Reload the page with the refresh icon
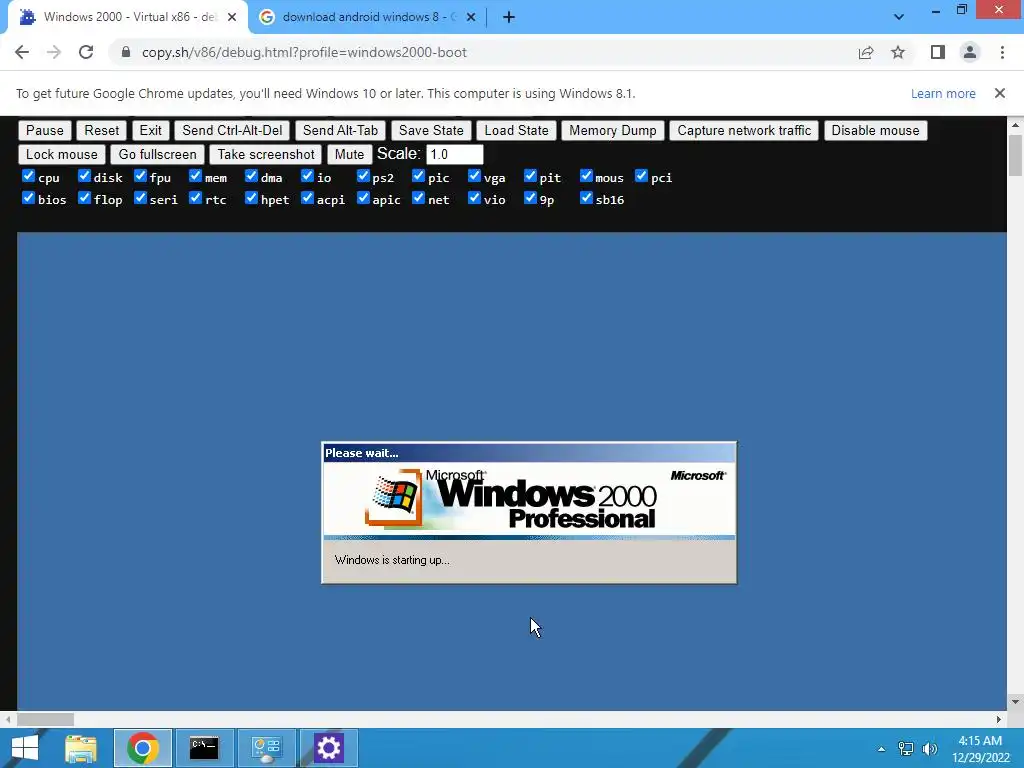 (x=86, y=52)
